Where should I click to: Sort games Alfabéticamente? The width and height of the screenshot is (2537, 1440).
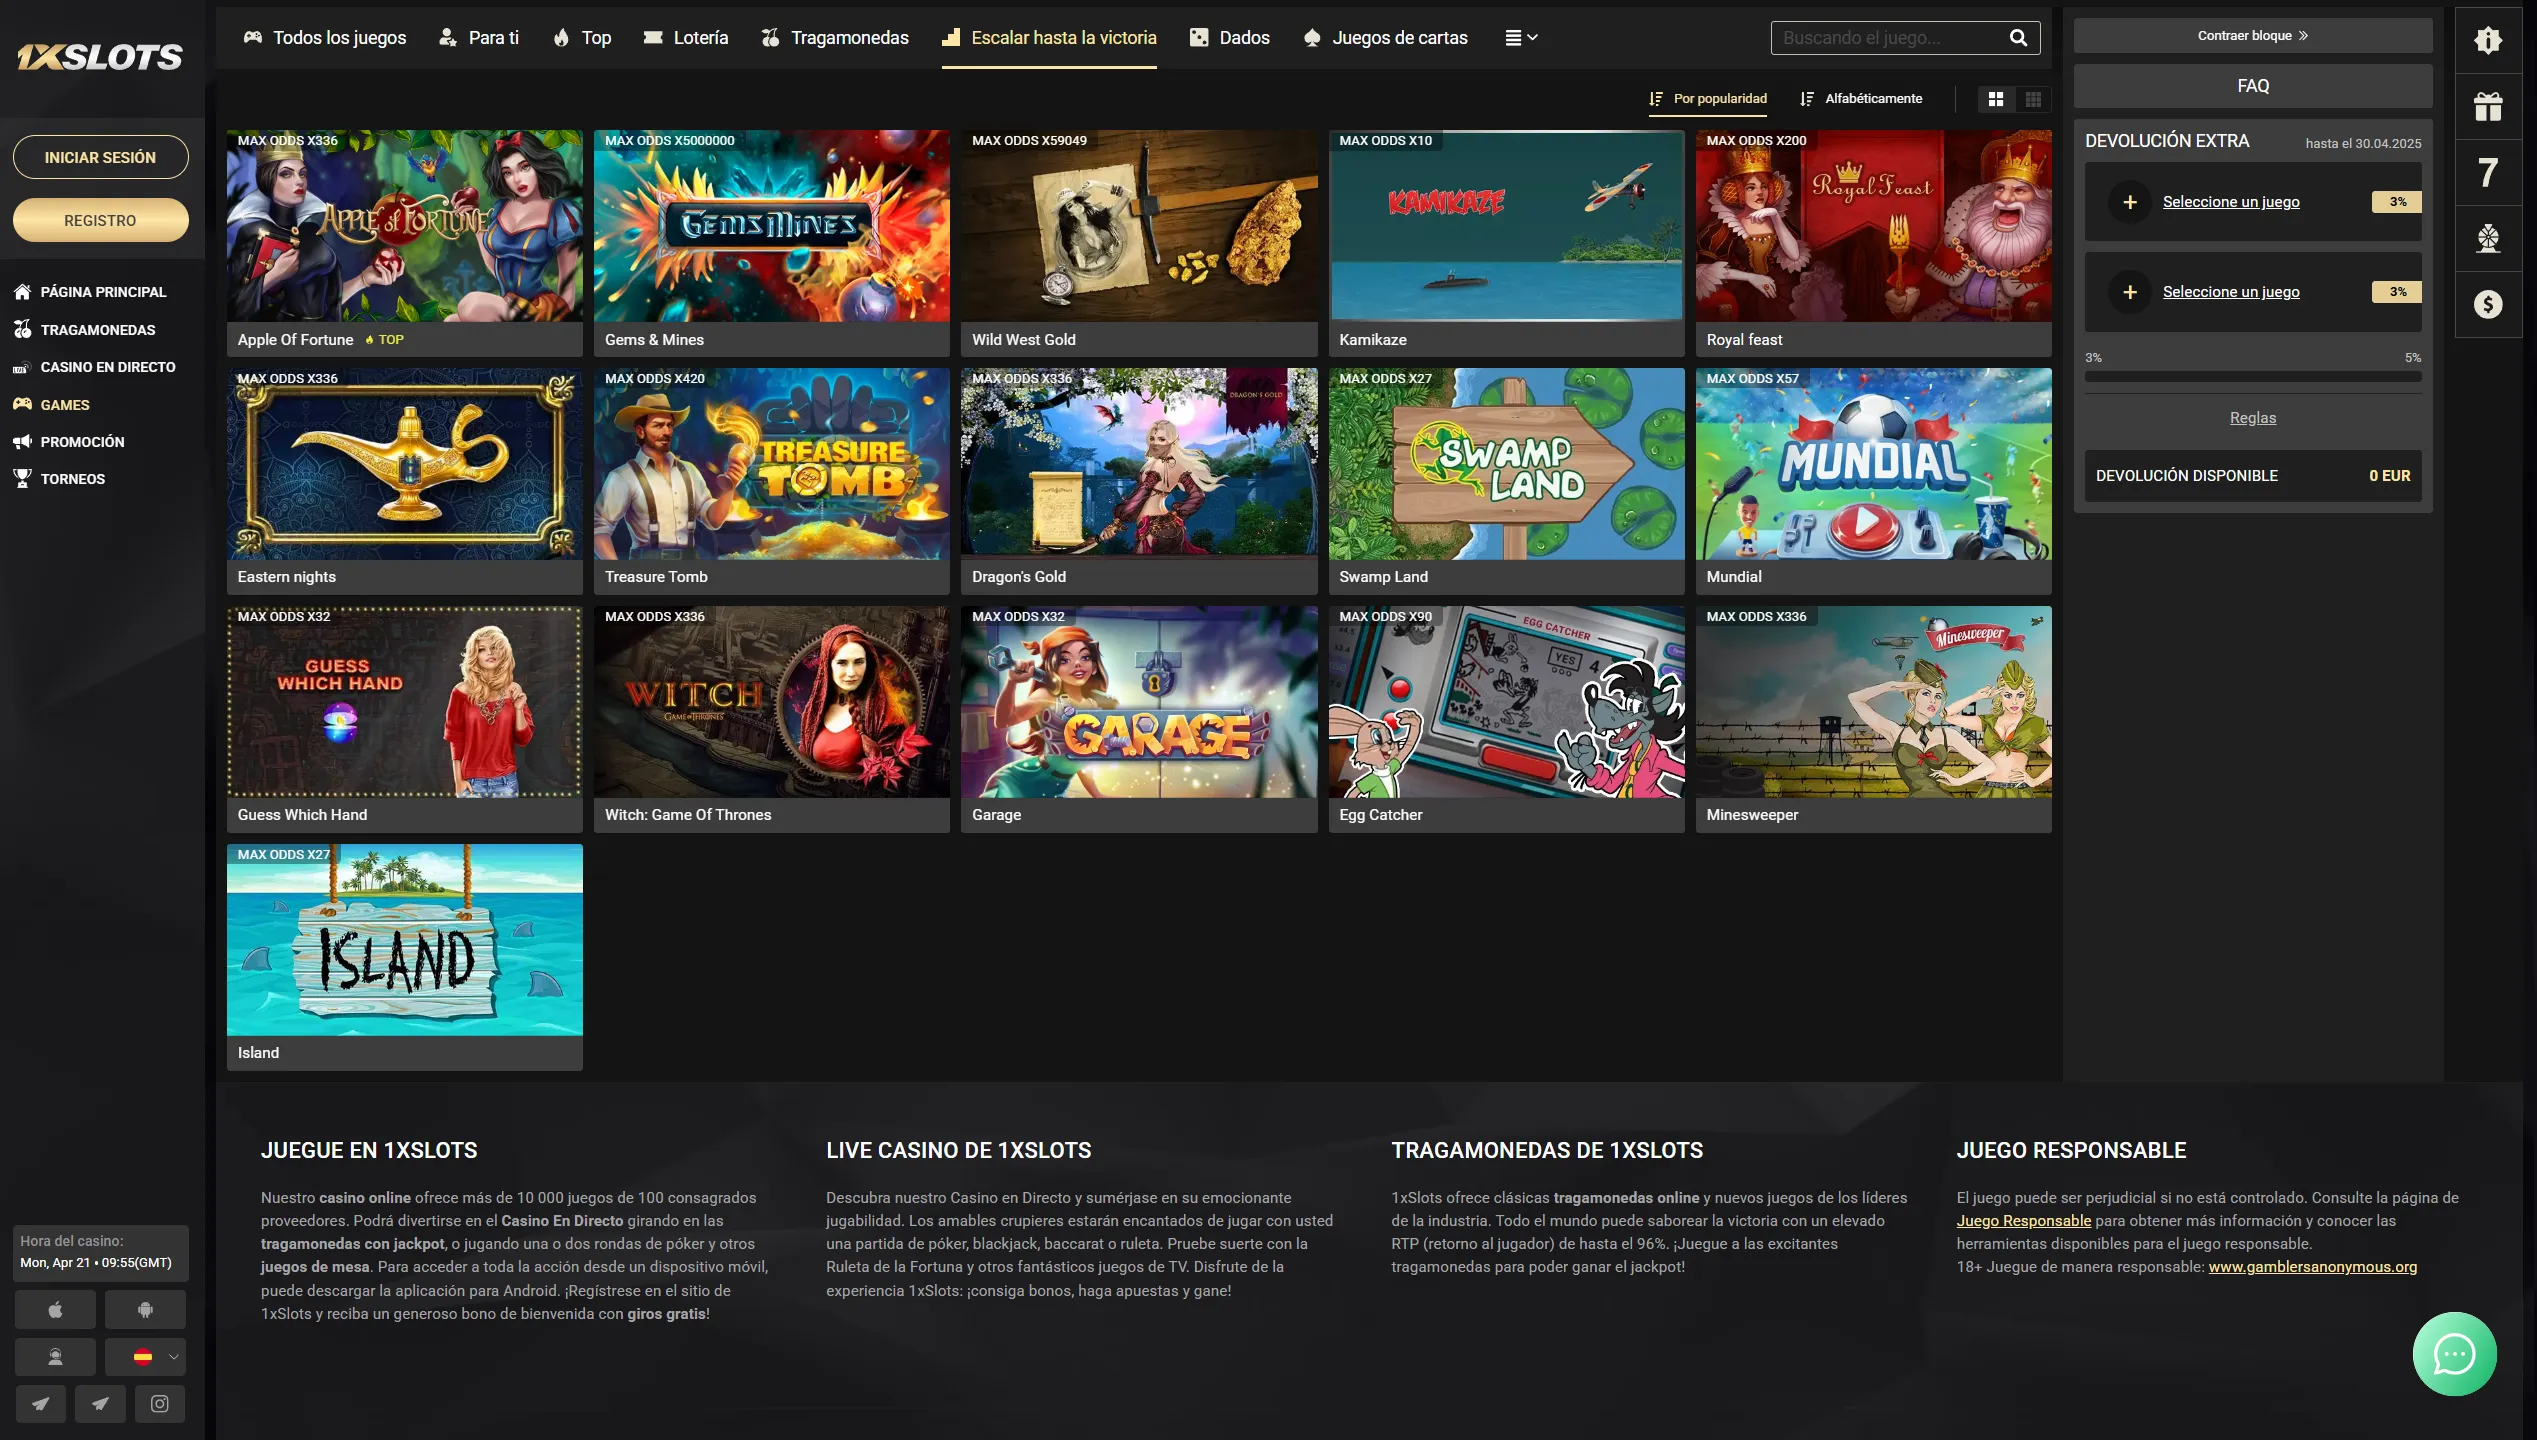(x=1861, y=99)
